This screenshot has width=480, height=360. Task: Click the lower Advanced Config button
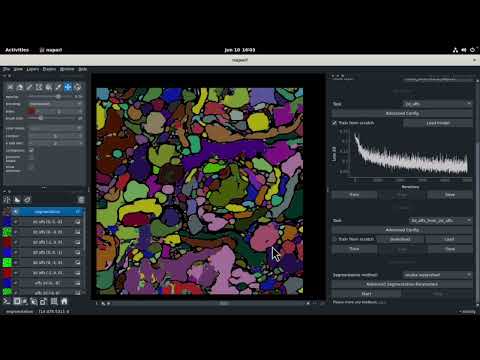click(402, 230)
